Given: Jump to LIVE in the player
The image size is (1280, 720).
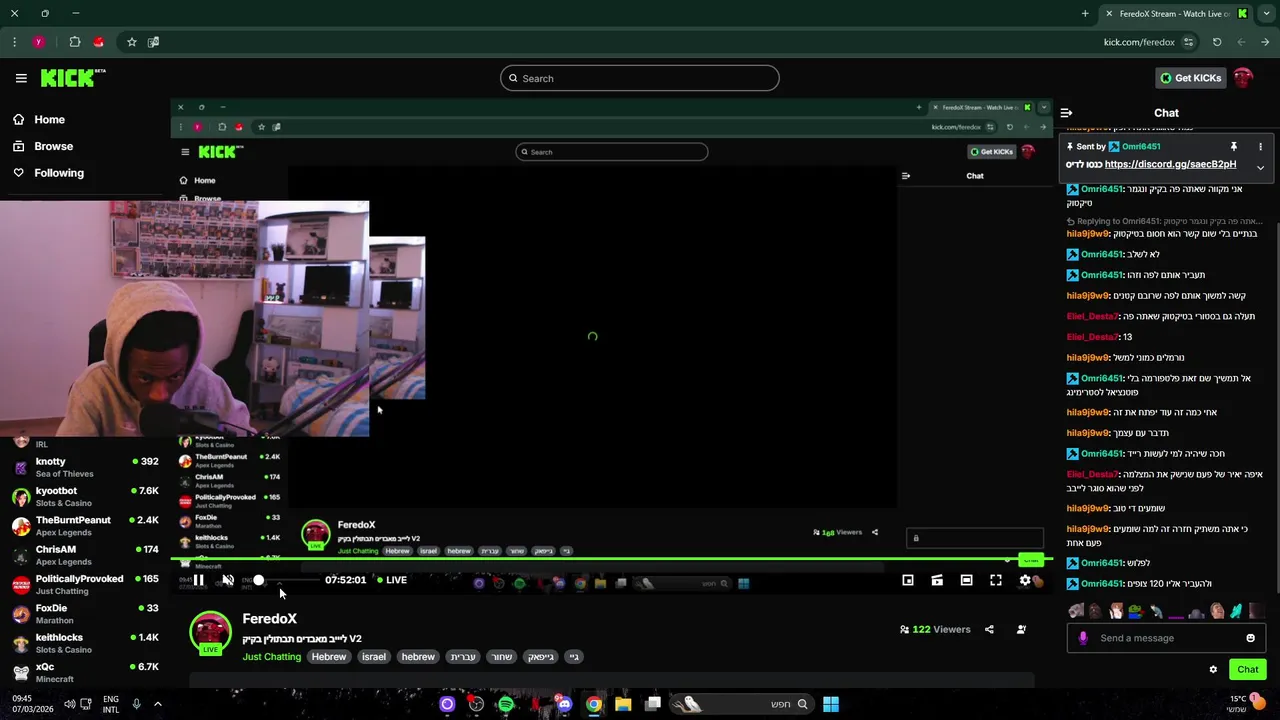Looking at the screenshot, I should [392, 580].
